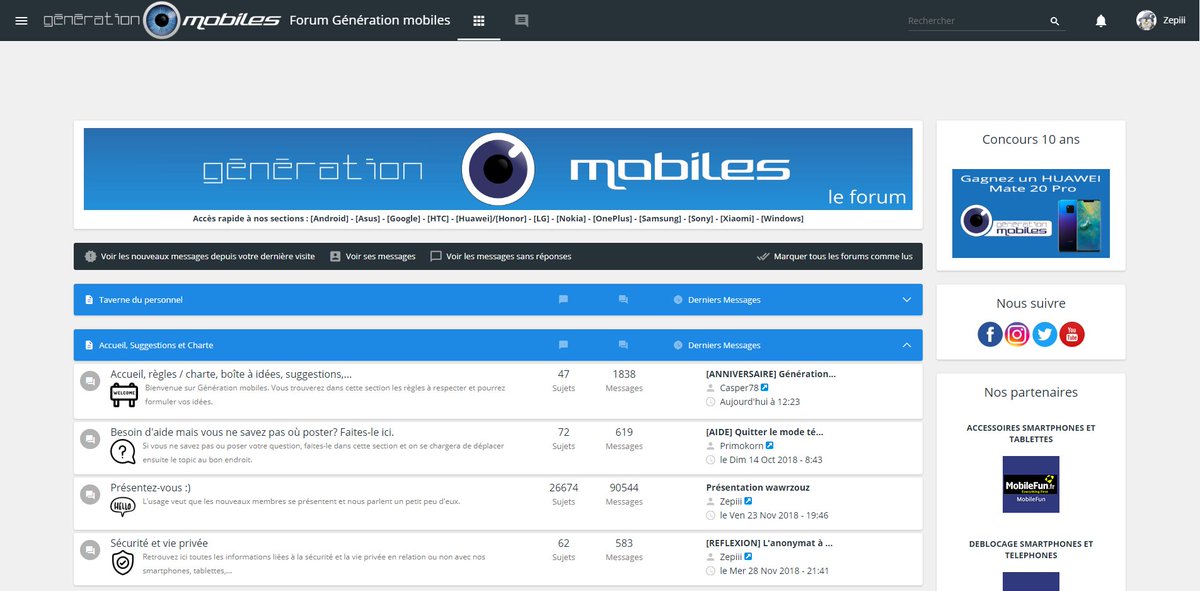This screenshot has width=1200, height=591.
Task: Open Accueil, Suggestions et Charte category
Action: [156, 345]
